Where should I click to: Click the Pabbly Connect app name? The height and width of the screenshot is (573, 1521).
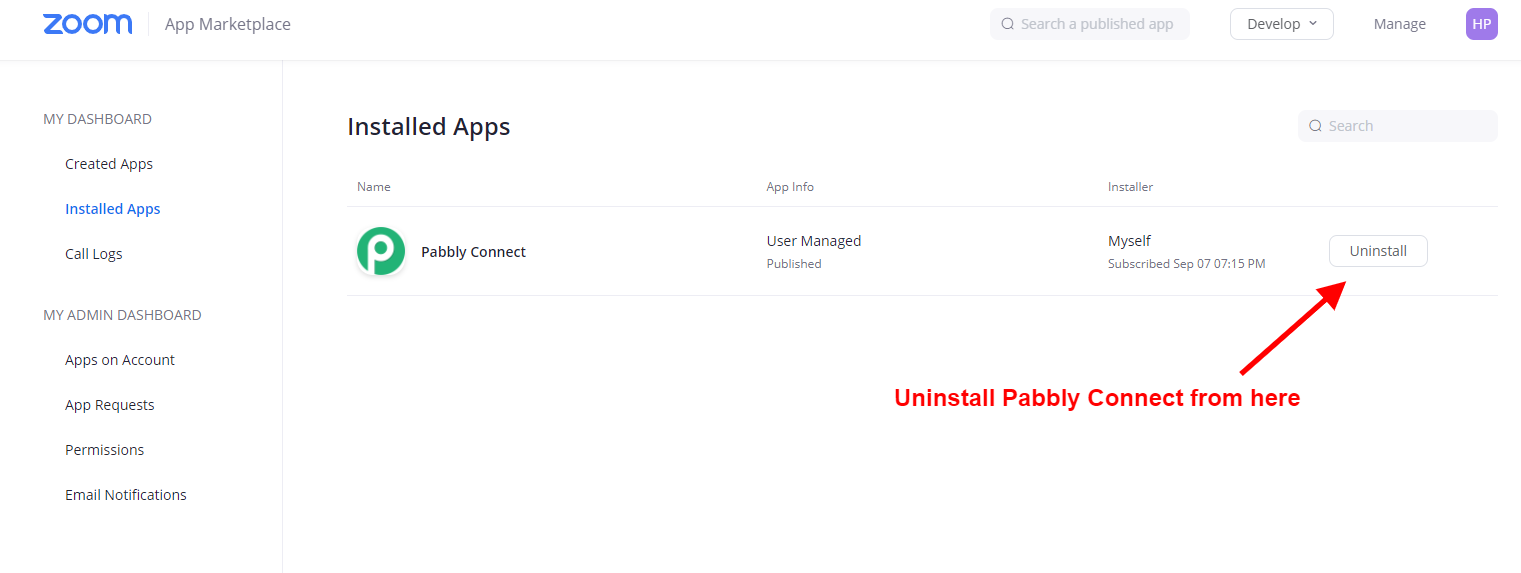474,252
